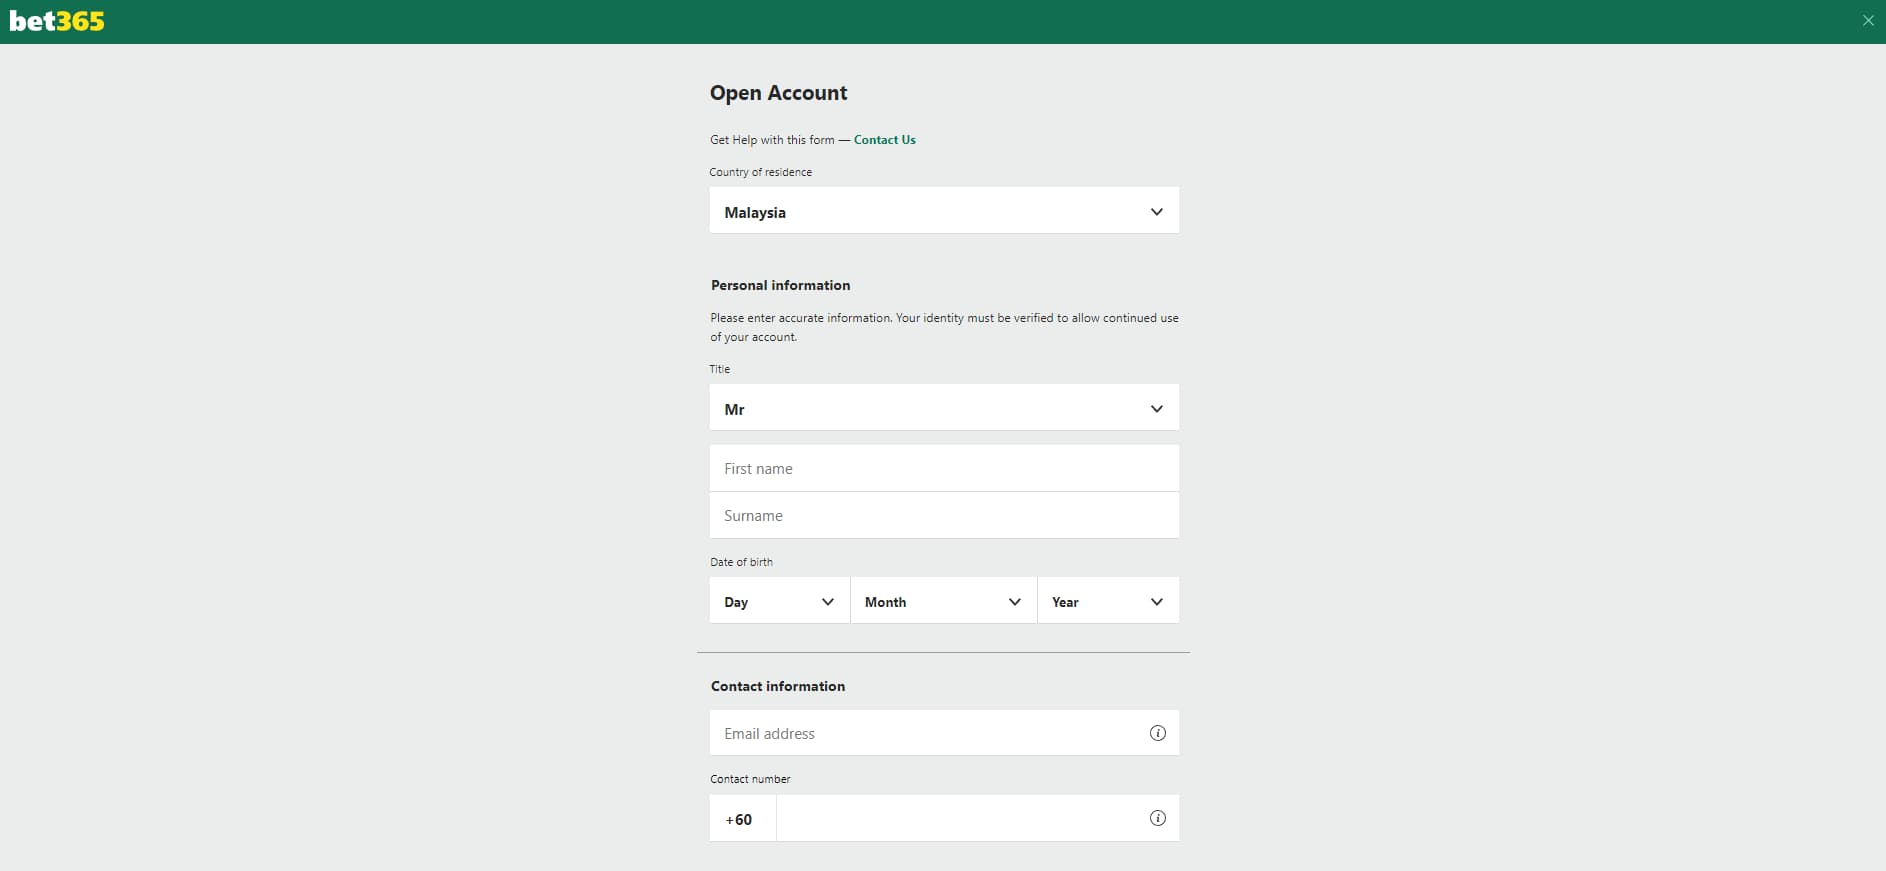
Task: Close the Open Account form
Action: click(1868, 21)
